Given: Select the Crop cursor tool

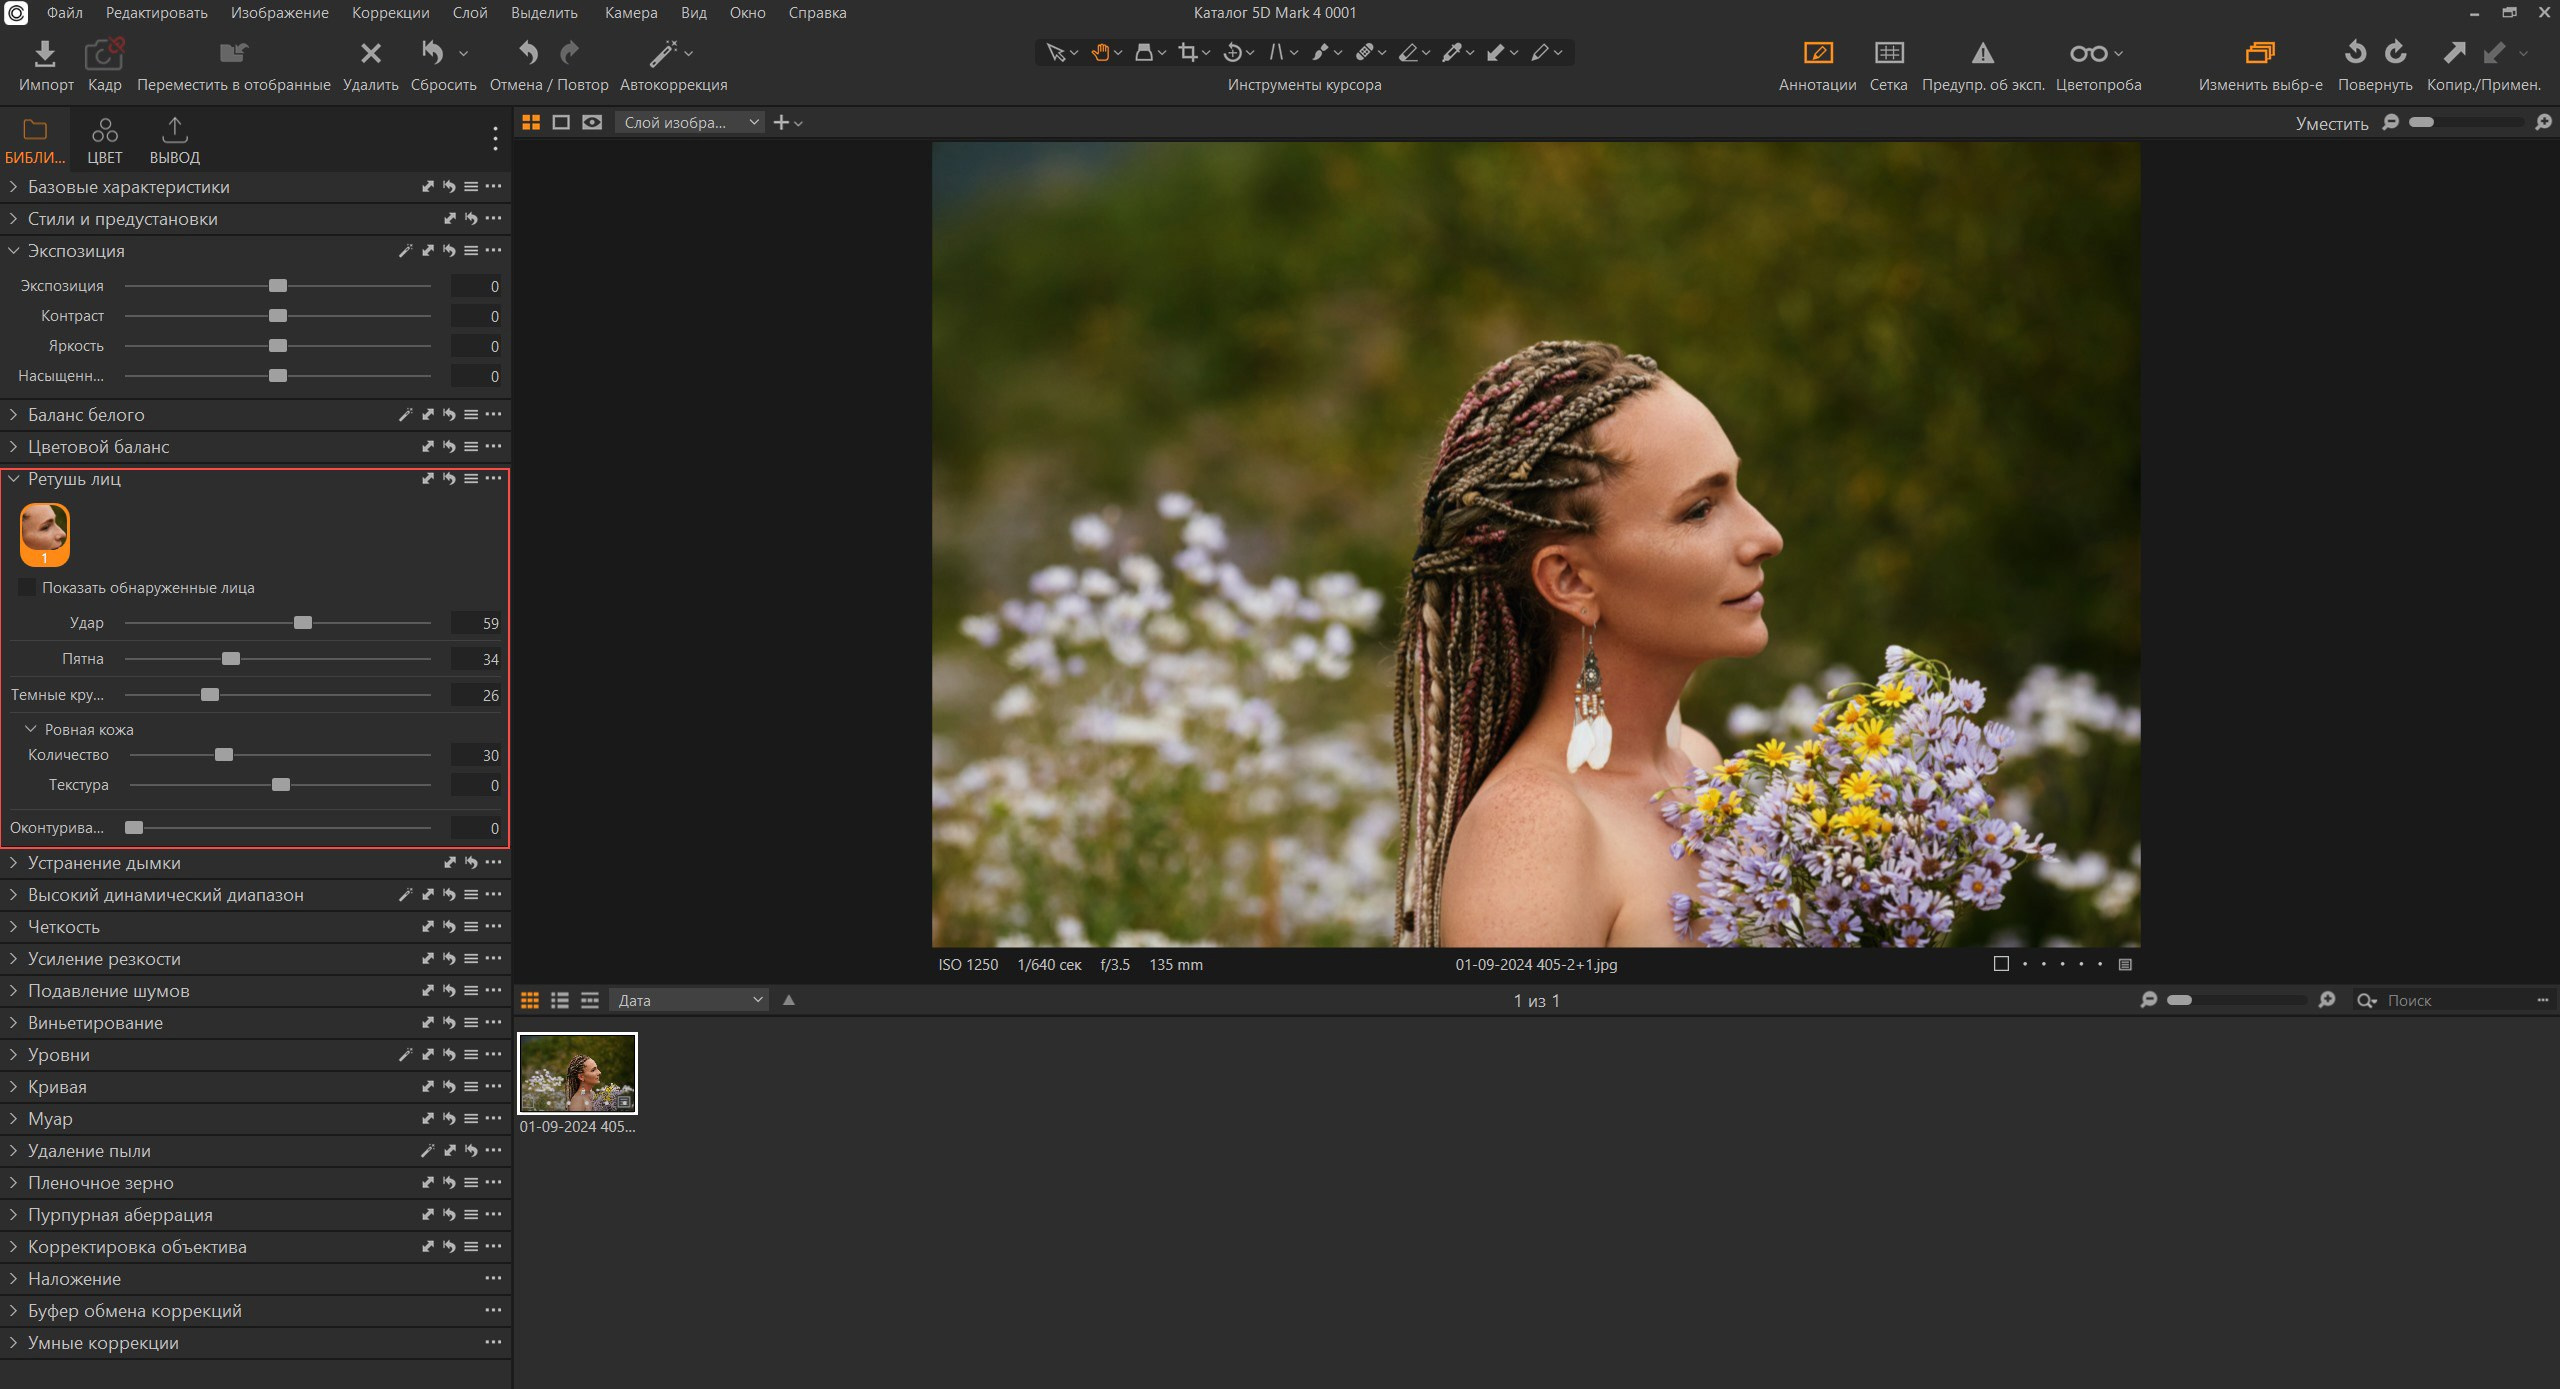Looking at the screenshot, I should point(1188,53).
